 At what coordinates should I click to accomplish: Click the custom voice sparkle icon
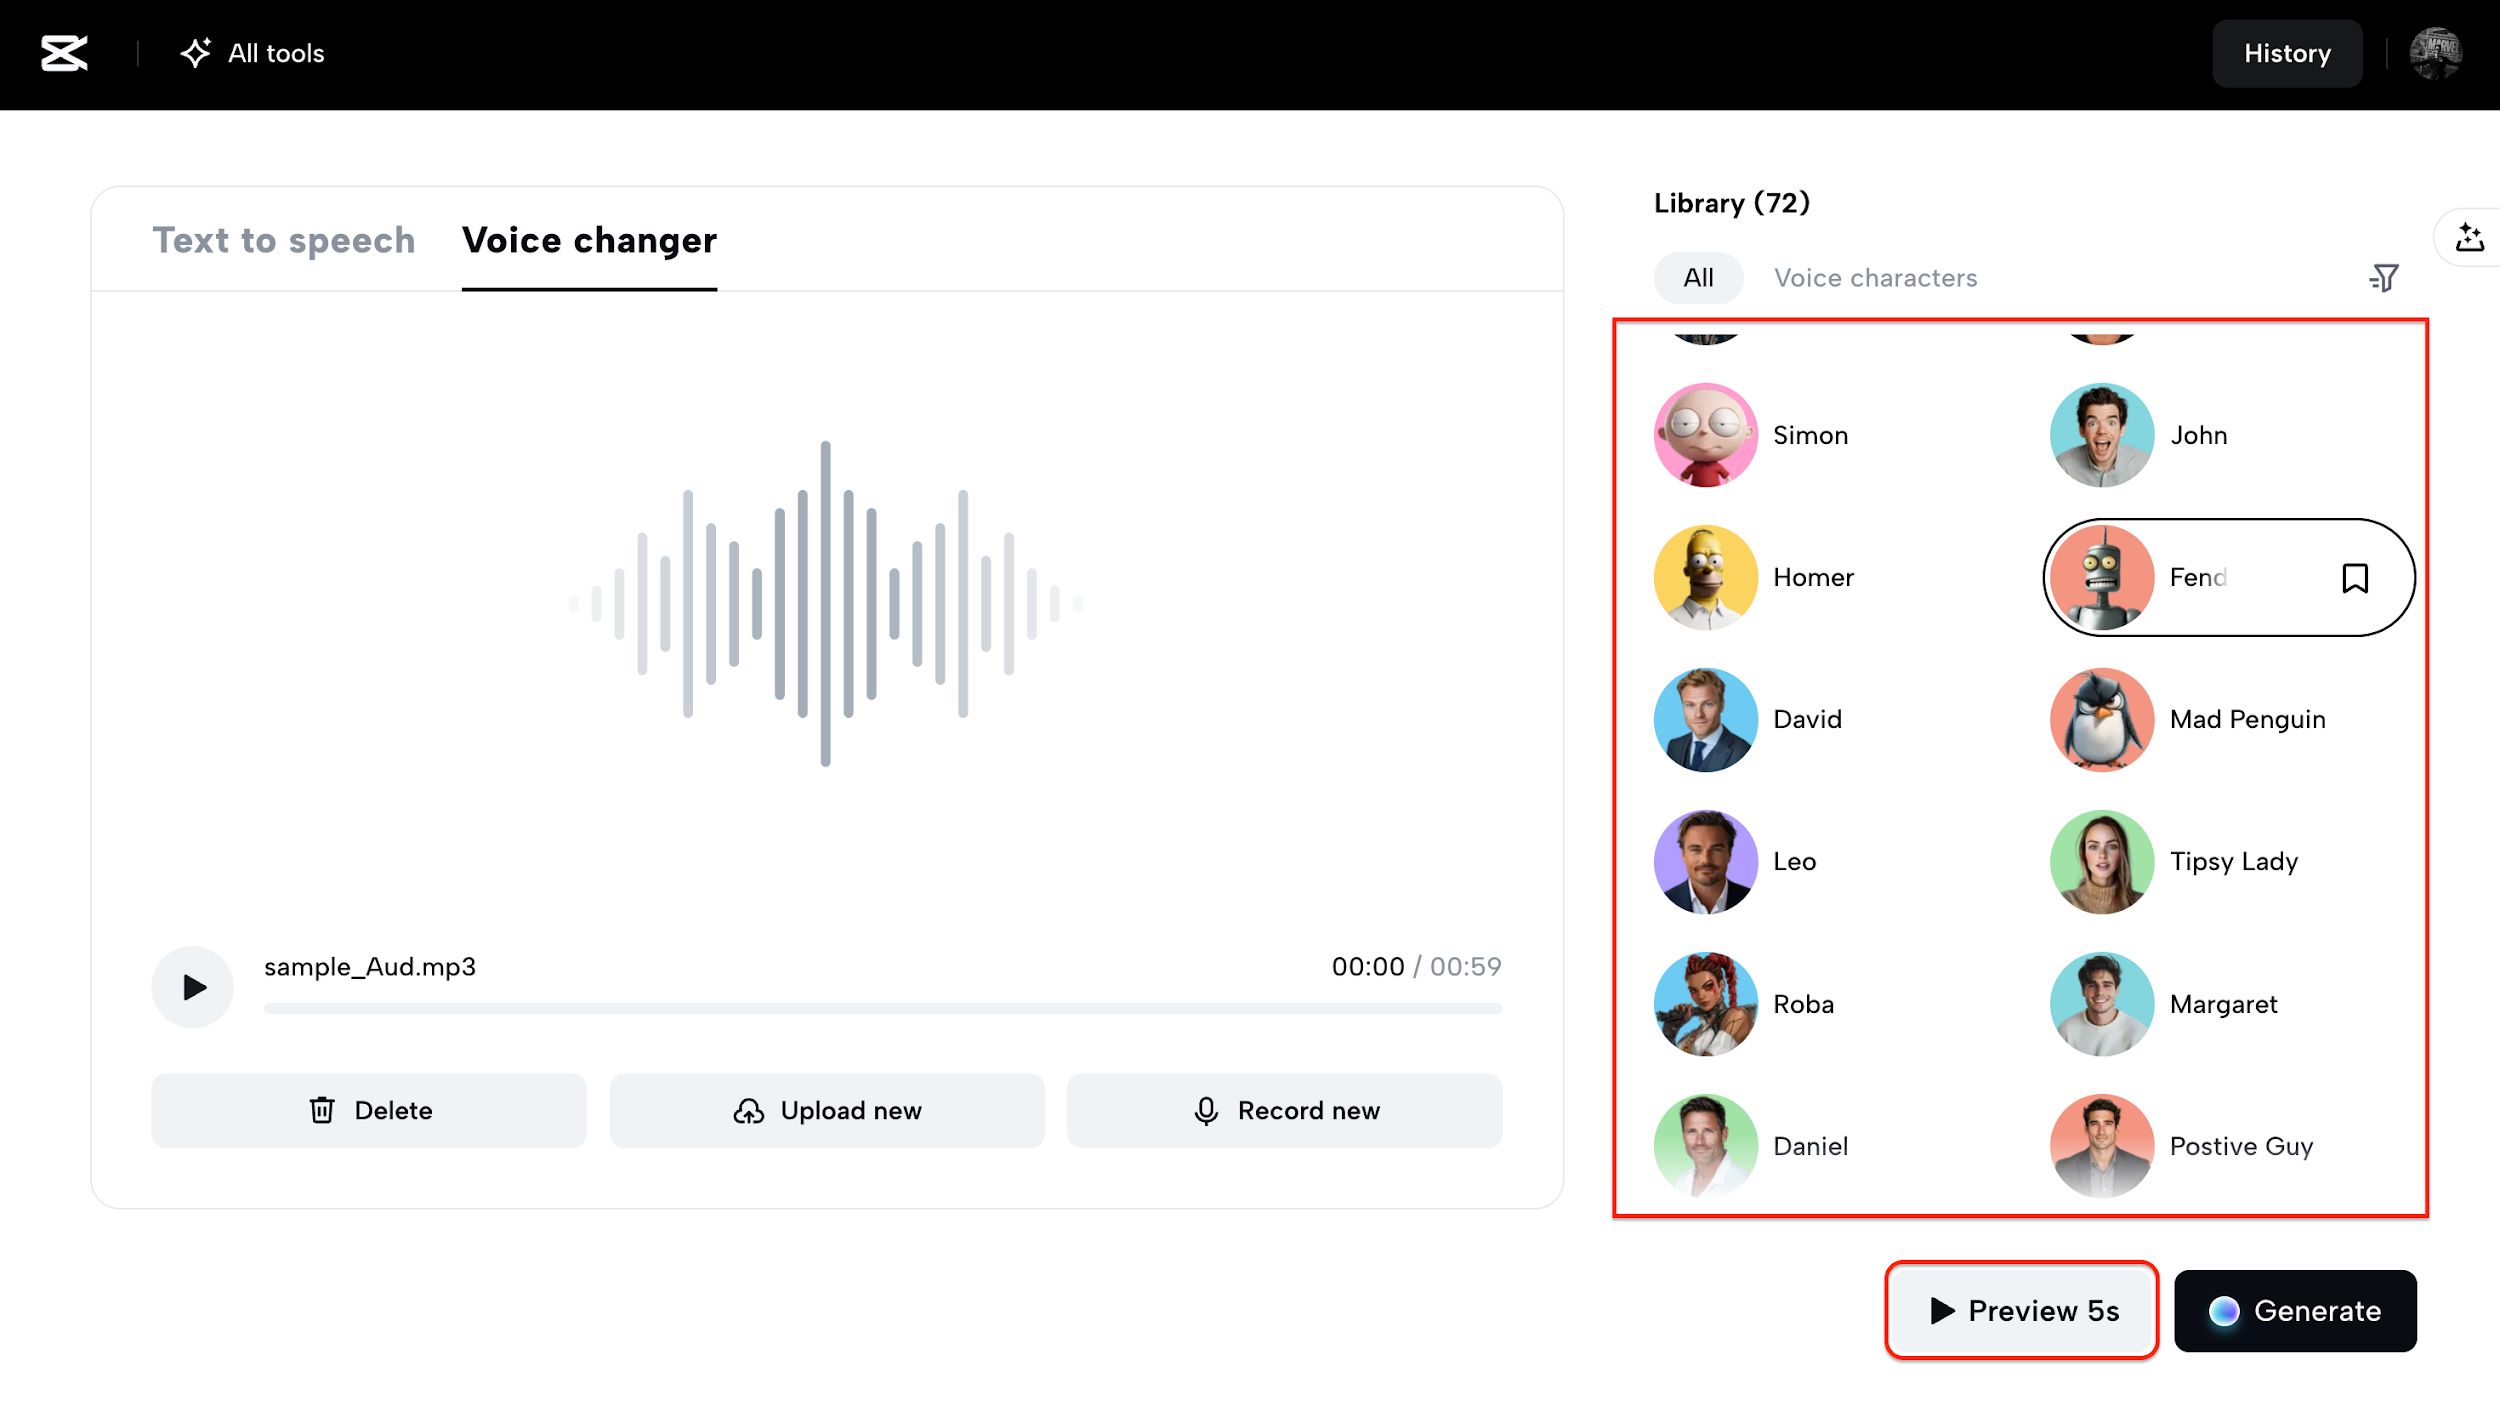[x=2469, y=237]
